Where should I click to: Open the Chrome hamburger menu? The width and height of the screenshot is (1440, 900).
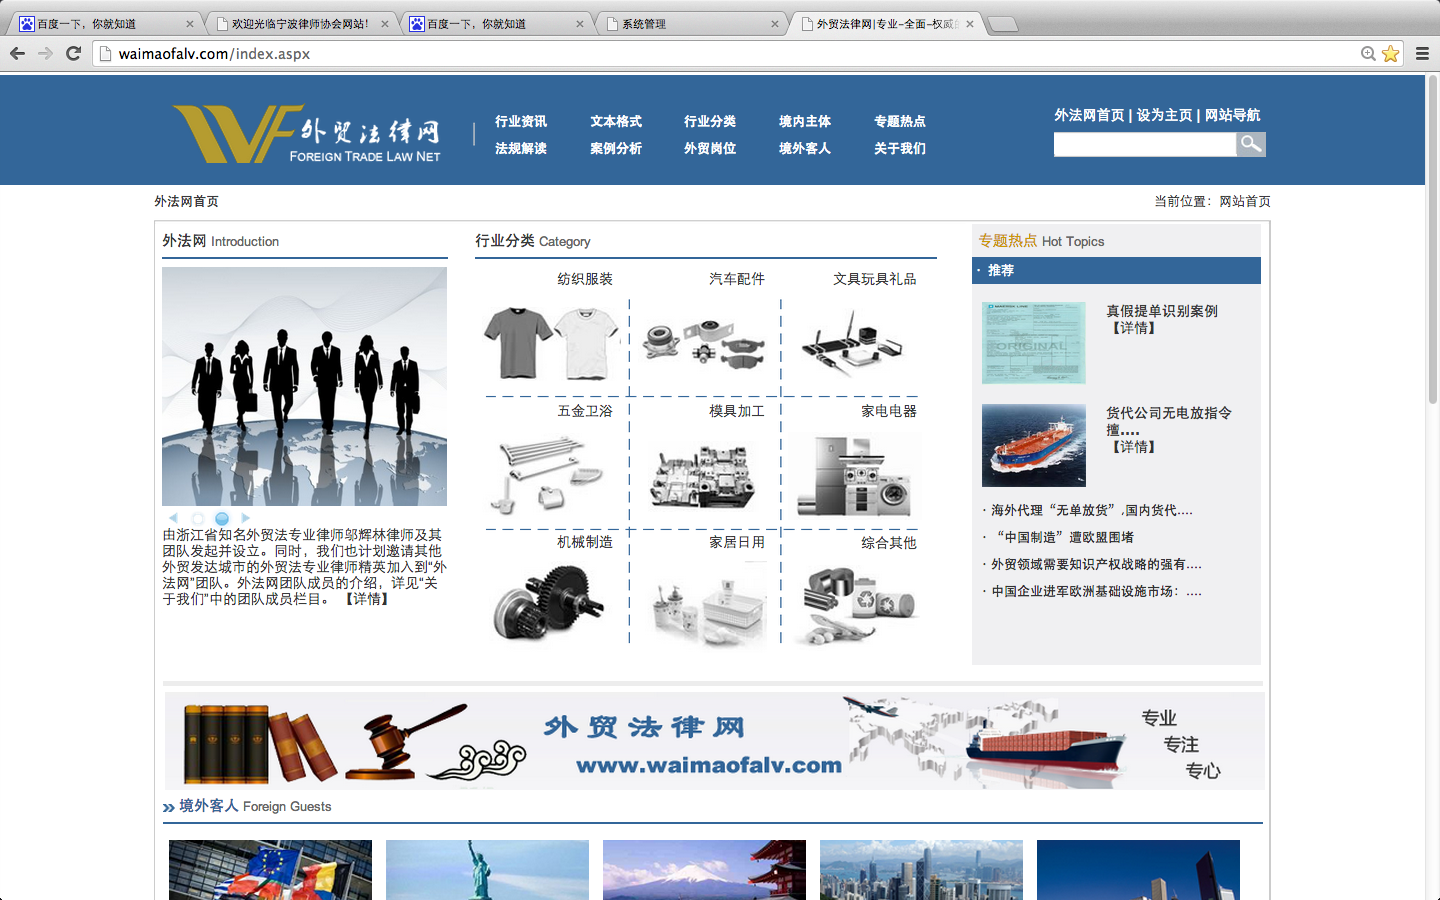pos(1422,54)
